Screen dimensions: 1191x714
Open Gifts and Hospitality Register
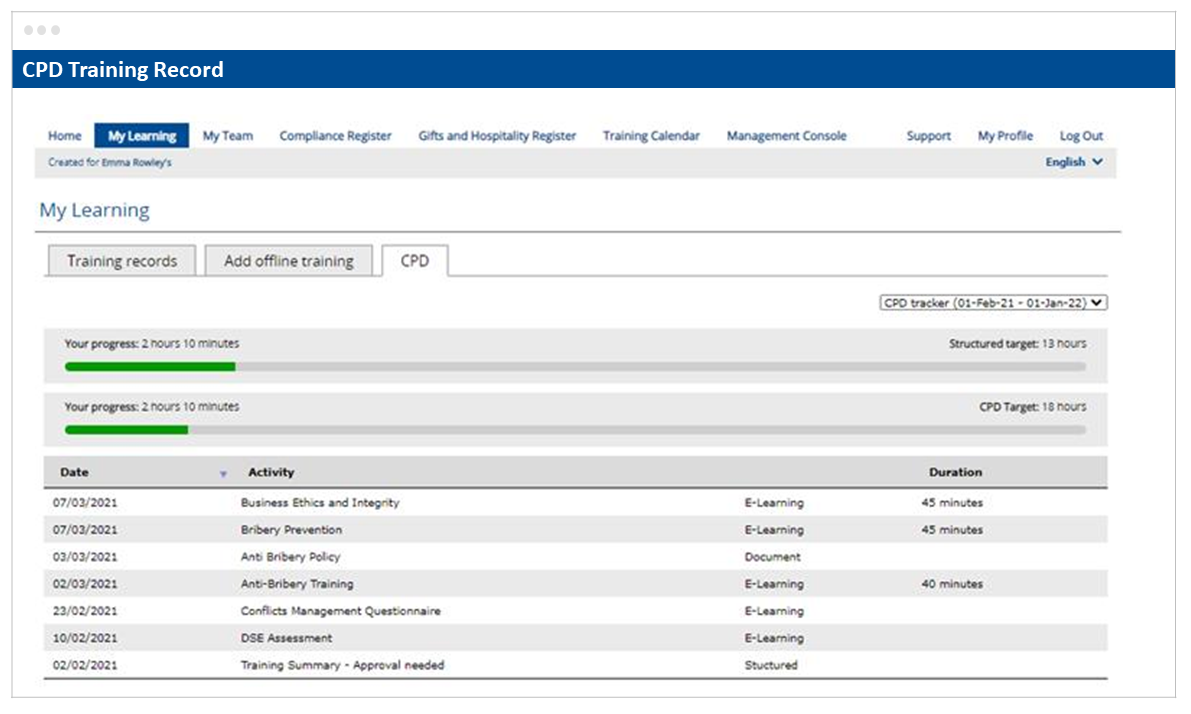pos(497,136)
